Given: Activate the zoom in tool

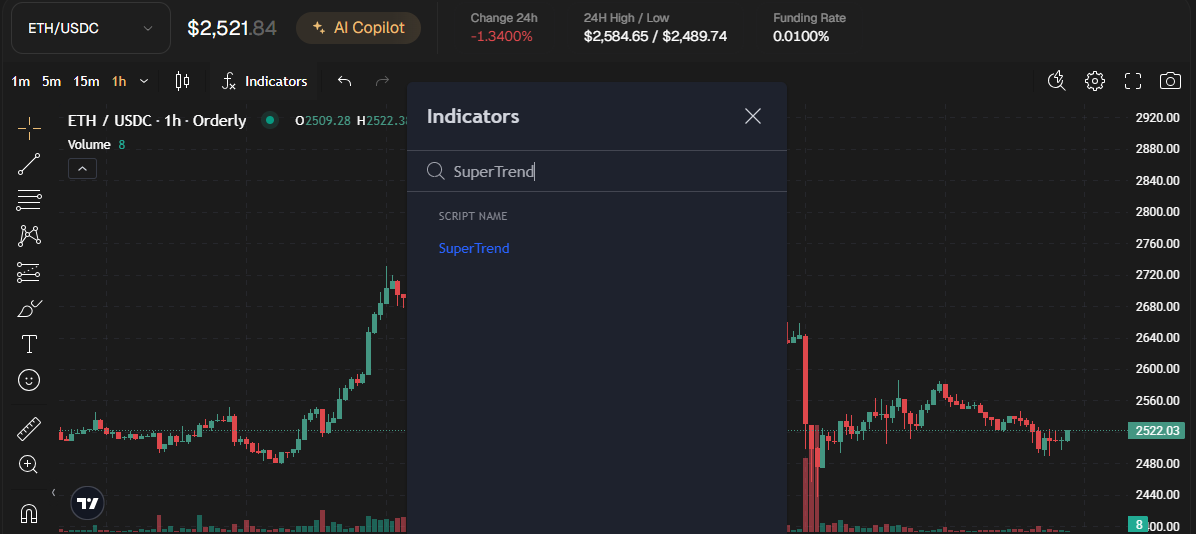Looking at the screenshot, I should 29,465.
